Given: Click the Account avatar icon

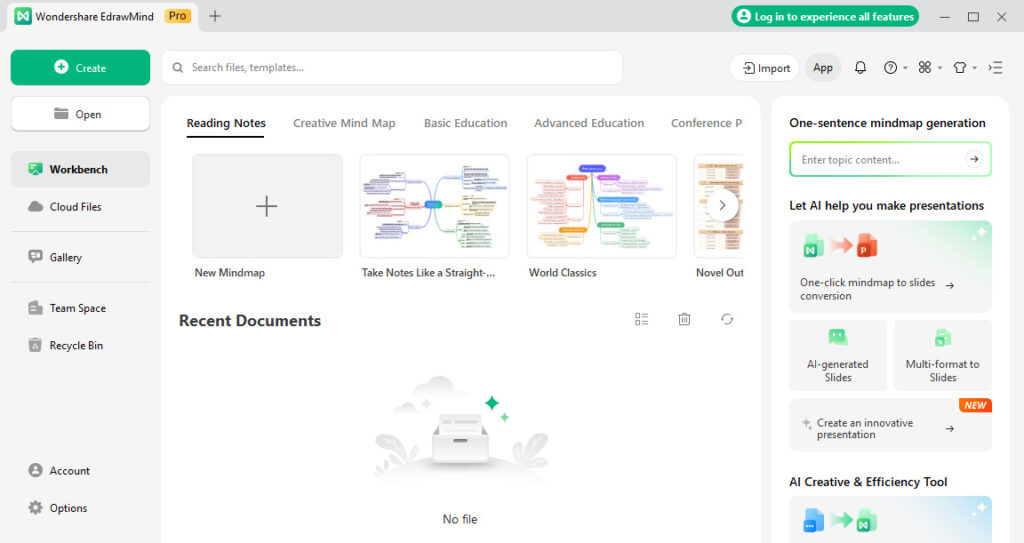Looking at the screenshot, I should (35, 470).
